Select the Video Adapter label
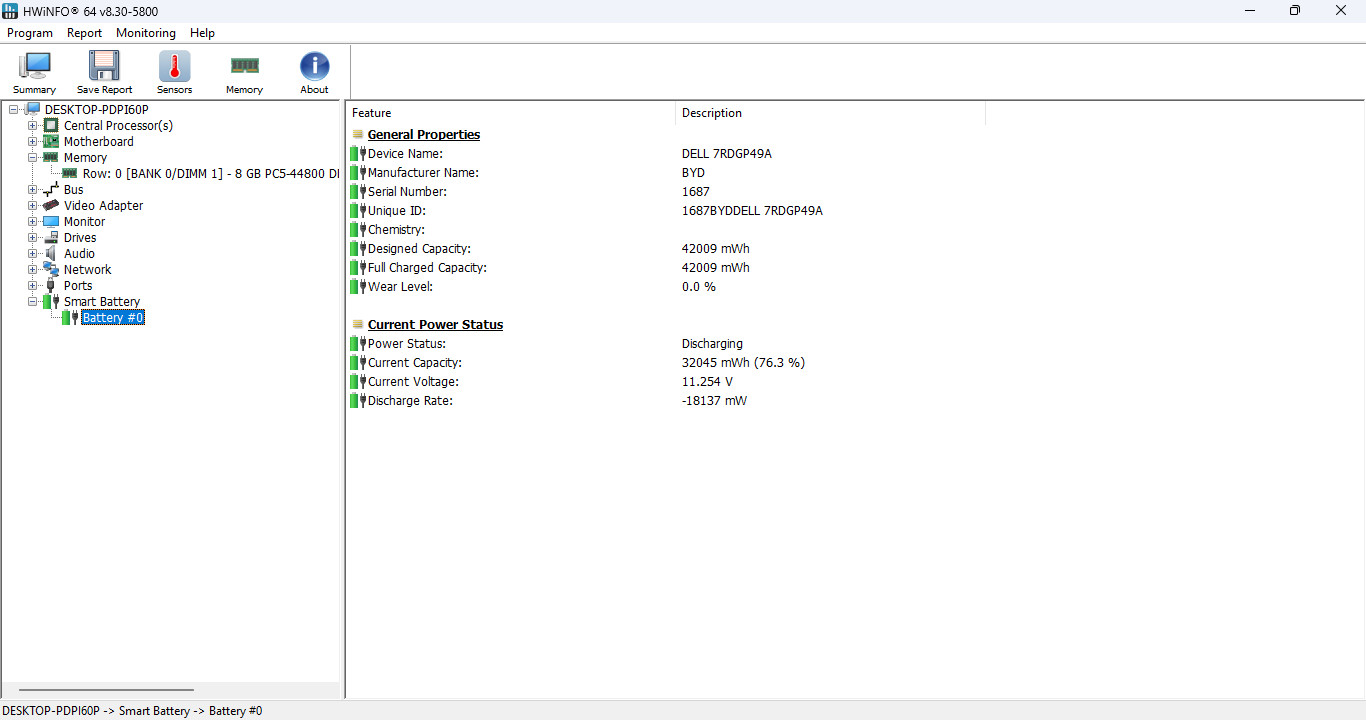 pyautogui.click(x=104, y=206)
